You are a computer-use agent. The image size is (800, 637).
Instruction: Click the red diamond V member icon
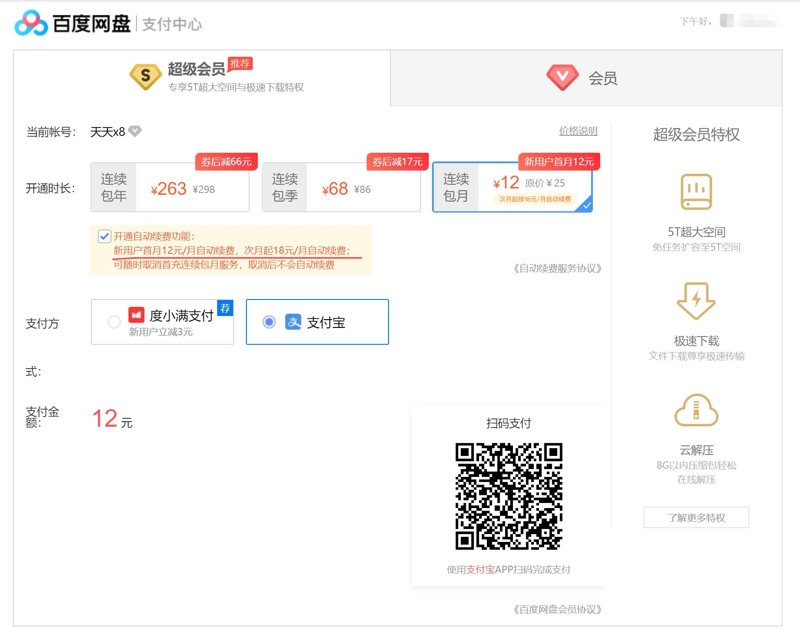(x=562, y=78)
